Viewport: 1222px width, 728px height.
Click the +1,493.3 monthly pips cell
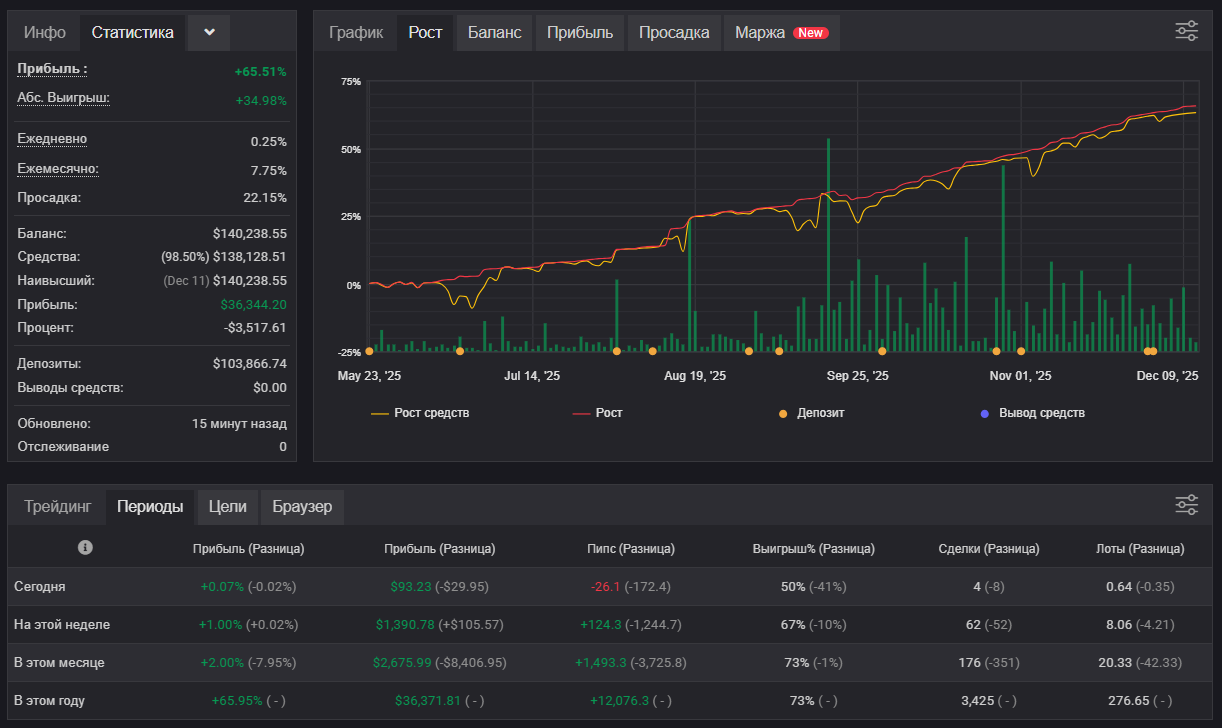601,662
